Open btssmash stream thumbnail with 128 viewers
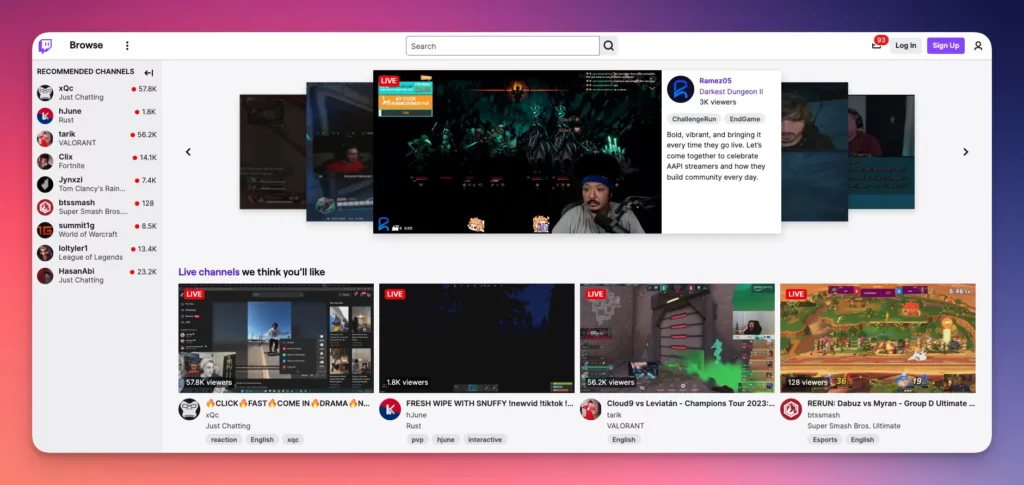The image size is (1024, 485). (878, 338)
